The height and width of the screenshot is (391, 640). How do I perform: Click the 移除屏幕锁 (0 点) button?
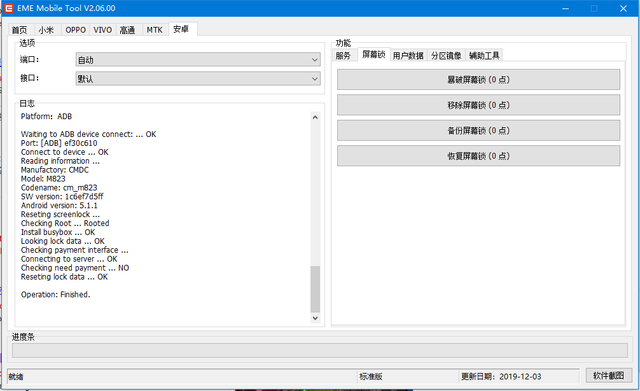click(x=478, y=105)
